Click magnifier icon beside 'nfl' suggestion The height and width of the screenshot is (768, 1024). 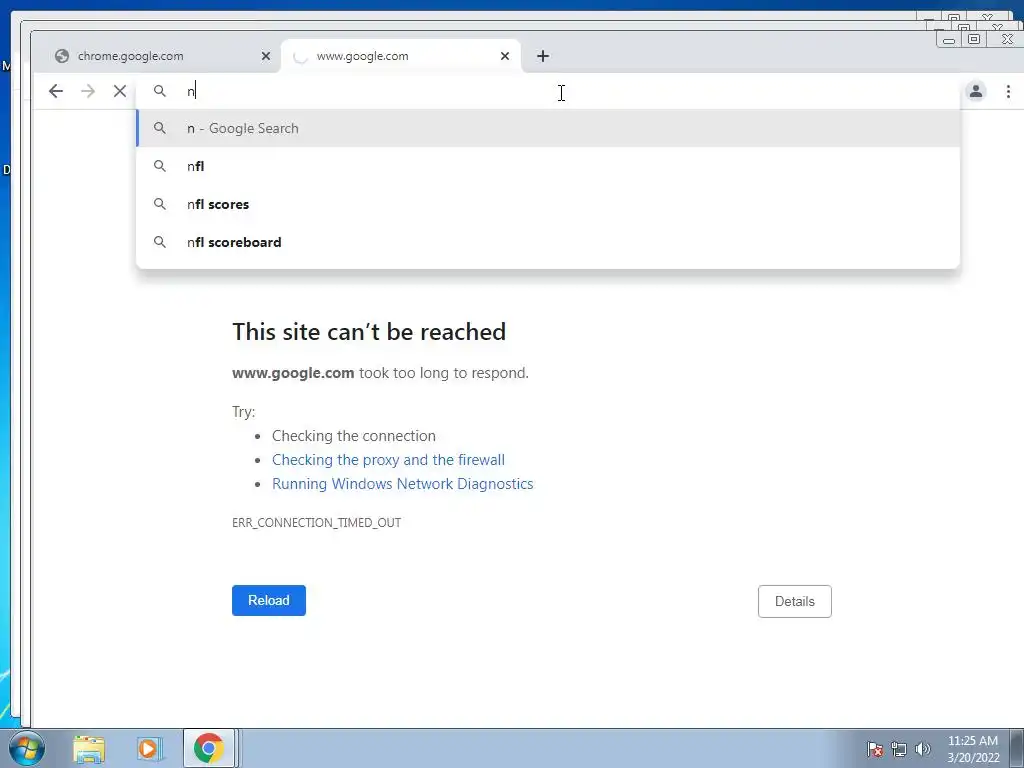[159, 166]
